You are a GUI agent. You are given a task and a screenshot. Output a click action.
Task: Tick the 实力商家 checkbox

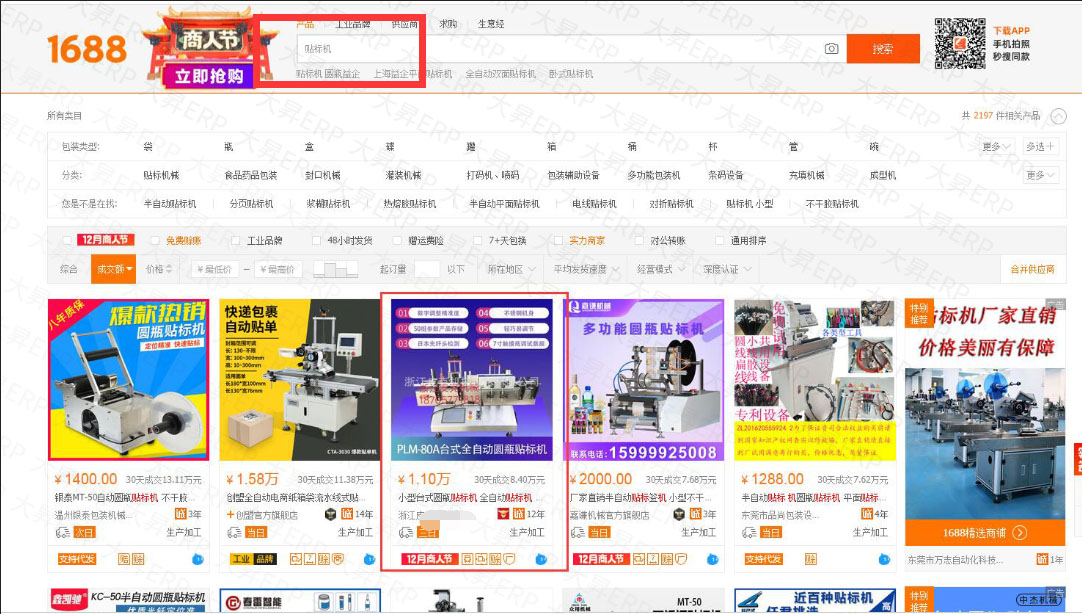click(x=558, y=240)
